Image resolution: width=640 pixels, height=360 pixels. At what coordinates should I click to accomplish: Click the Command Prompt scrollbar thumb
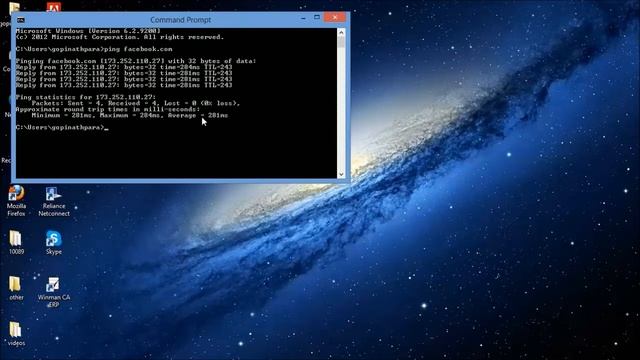pos(341,42)
